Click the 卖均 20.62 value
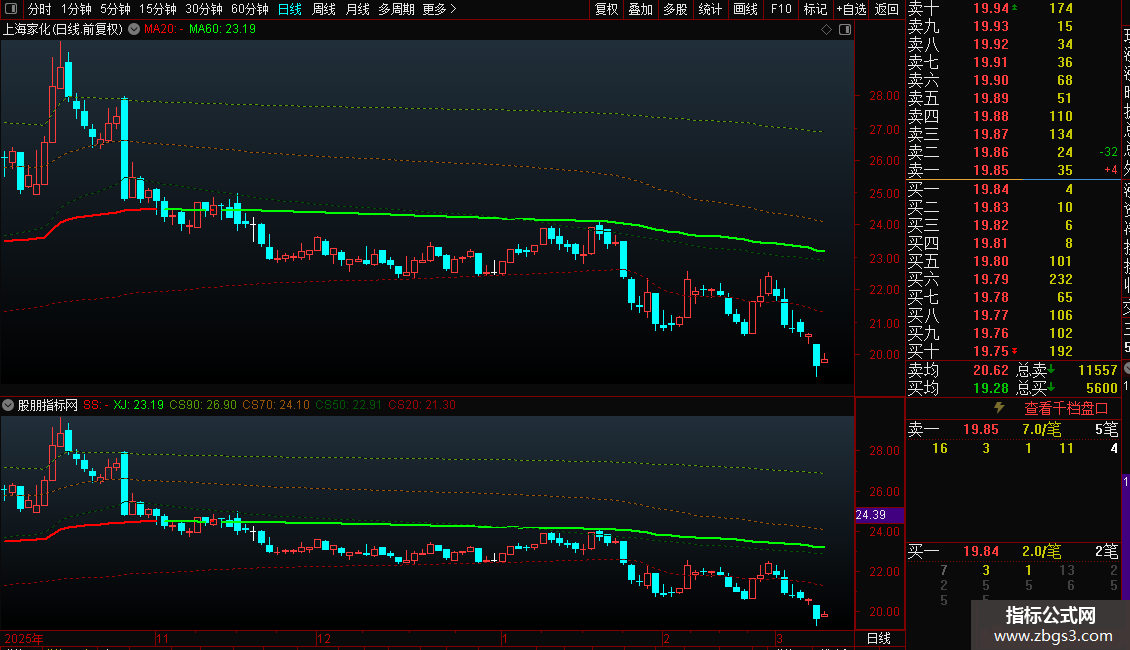The width and height of the screenshot is (1130, 650). pos(990,370)
